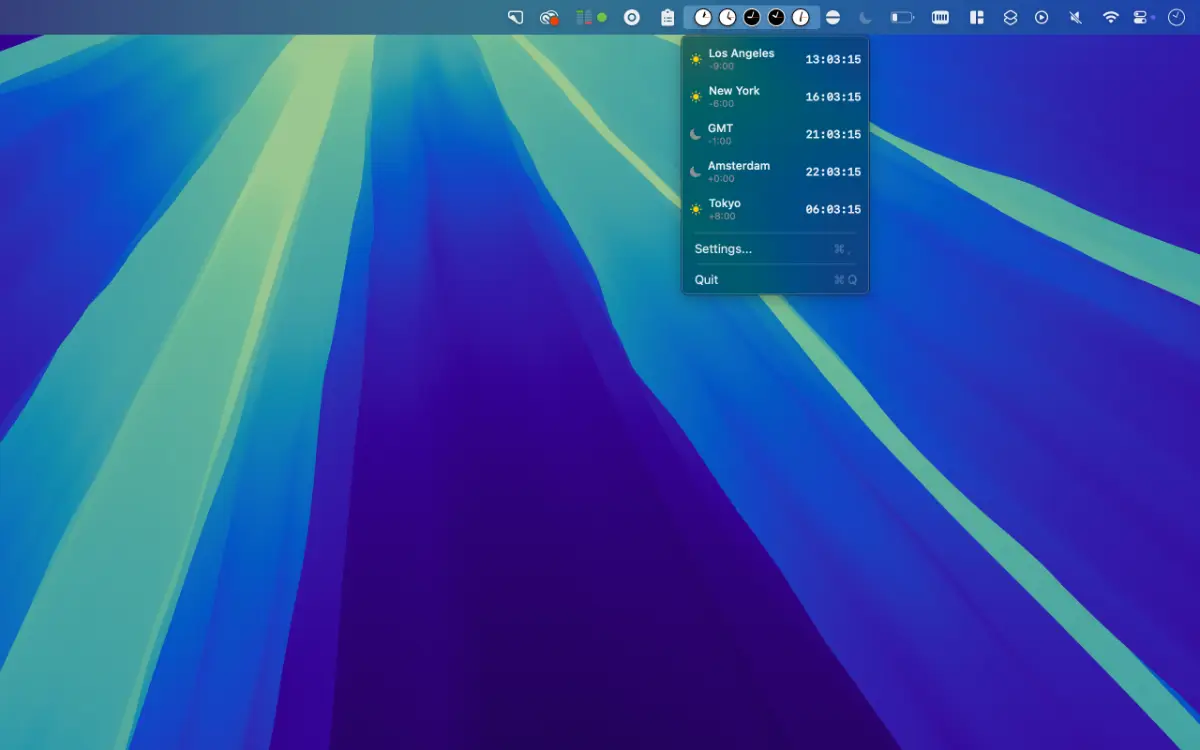Choose the Tokyo time row
1200x750 pixels.
point(775,209)
